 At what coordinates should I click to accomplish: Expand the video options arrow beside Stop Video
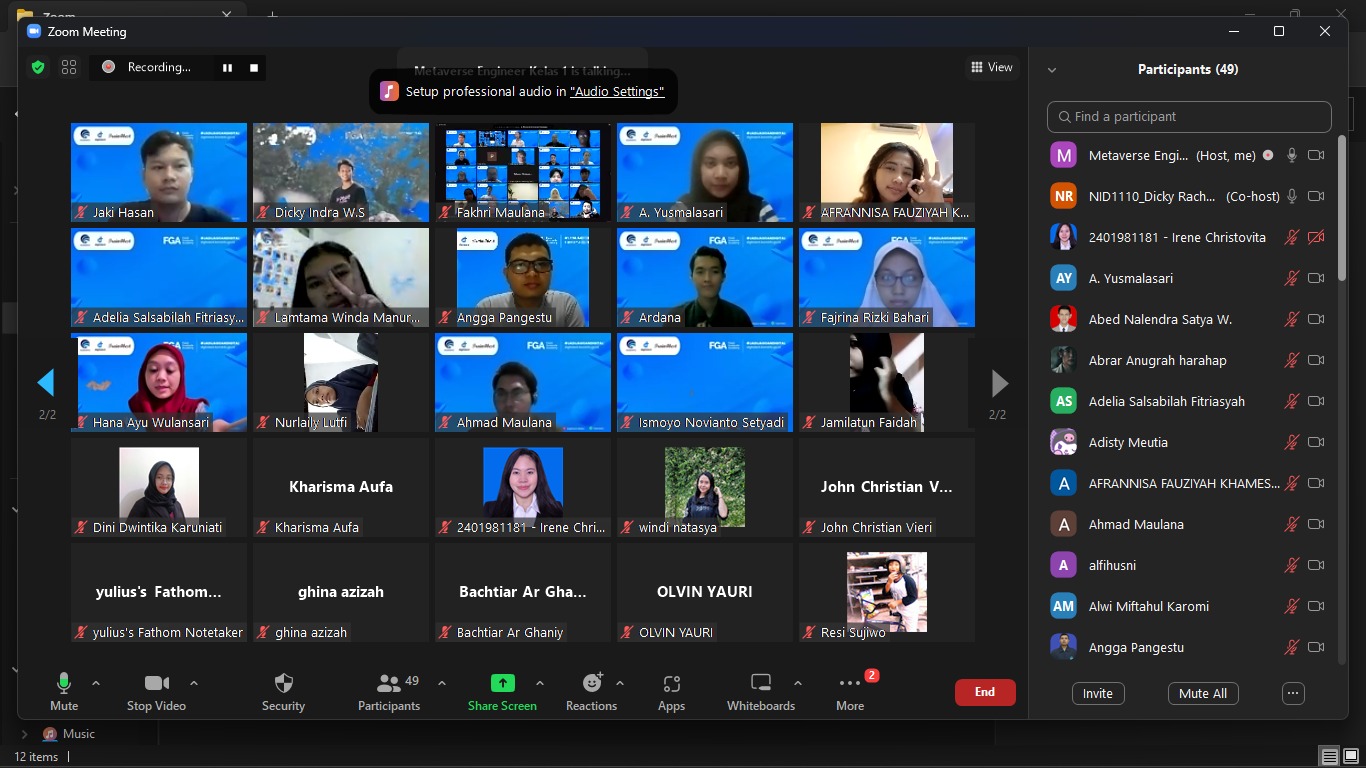click(194, 683)
